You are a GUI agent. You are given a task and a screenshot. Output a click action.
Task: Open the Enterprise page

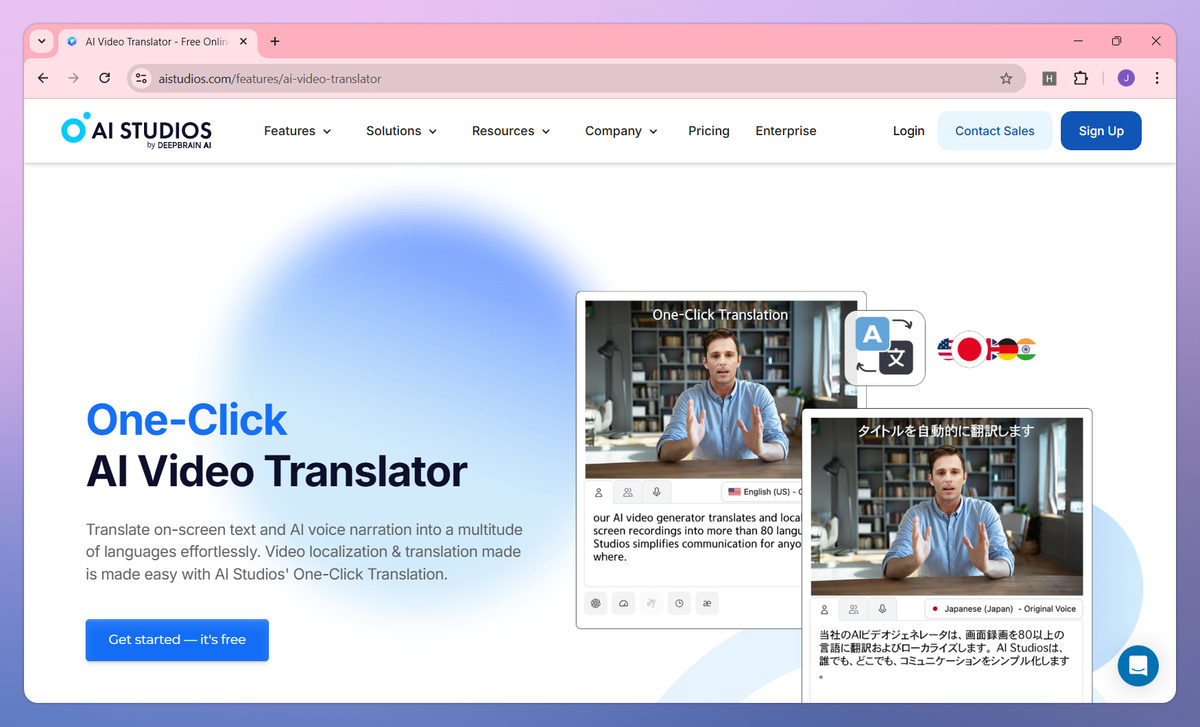click(x=786, y=131)
